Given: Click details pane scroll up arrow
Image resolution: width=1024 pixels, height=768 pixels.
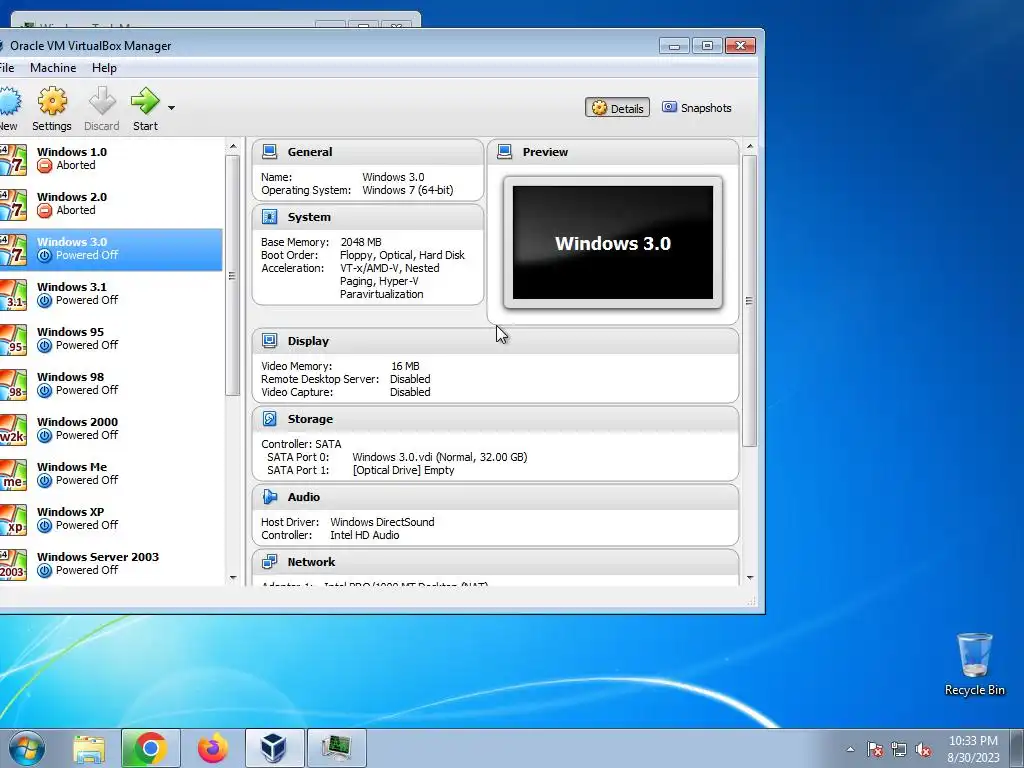Looking at the screenshot, I should pyautogui.click(x=750, y=147).
